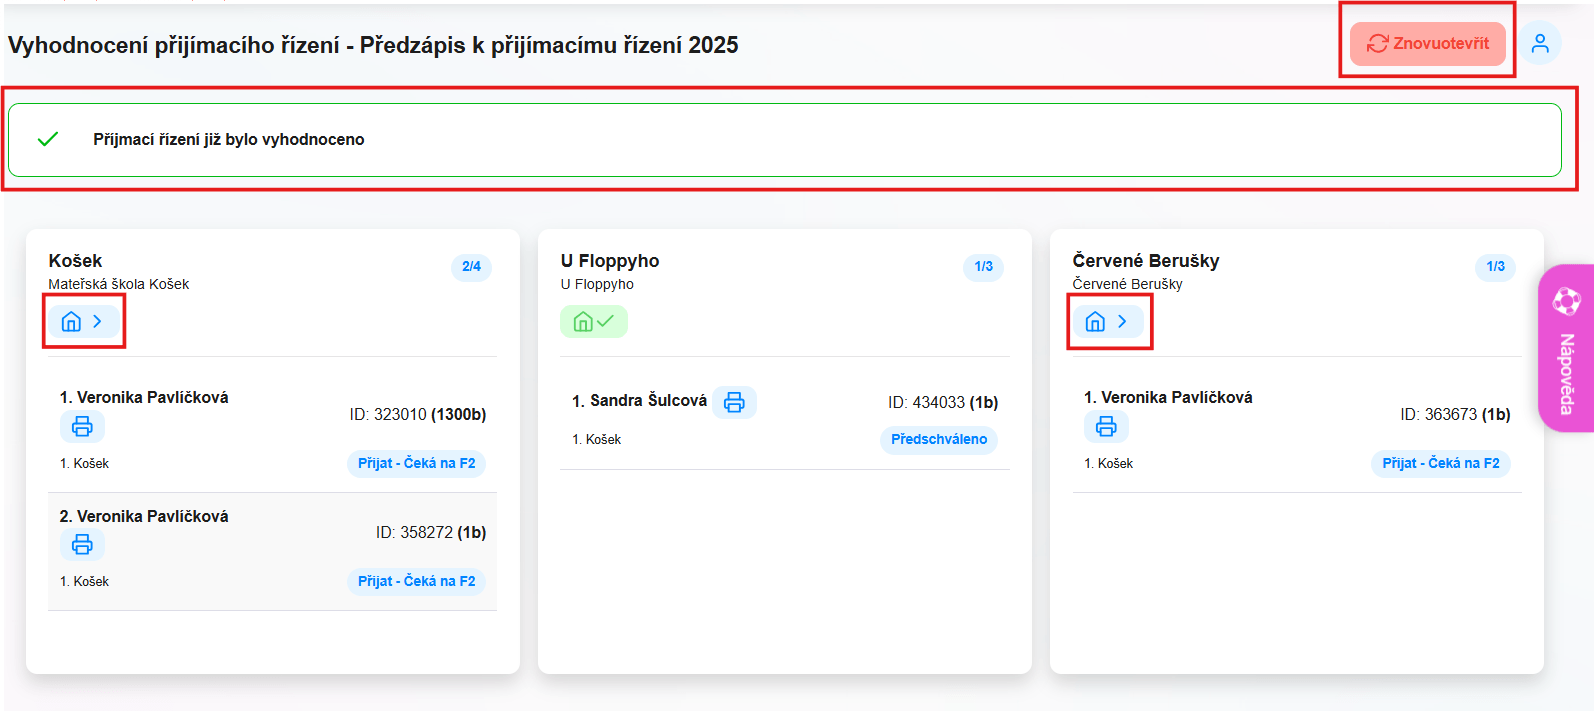Select applicant Sandra Šulcová's name
This screenshot has height=711, width=1594.
[x=647, y=401]
